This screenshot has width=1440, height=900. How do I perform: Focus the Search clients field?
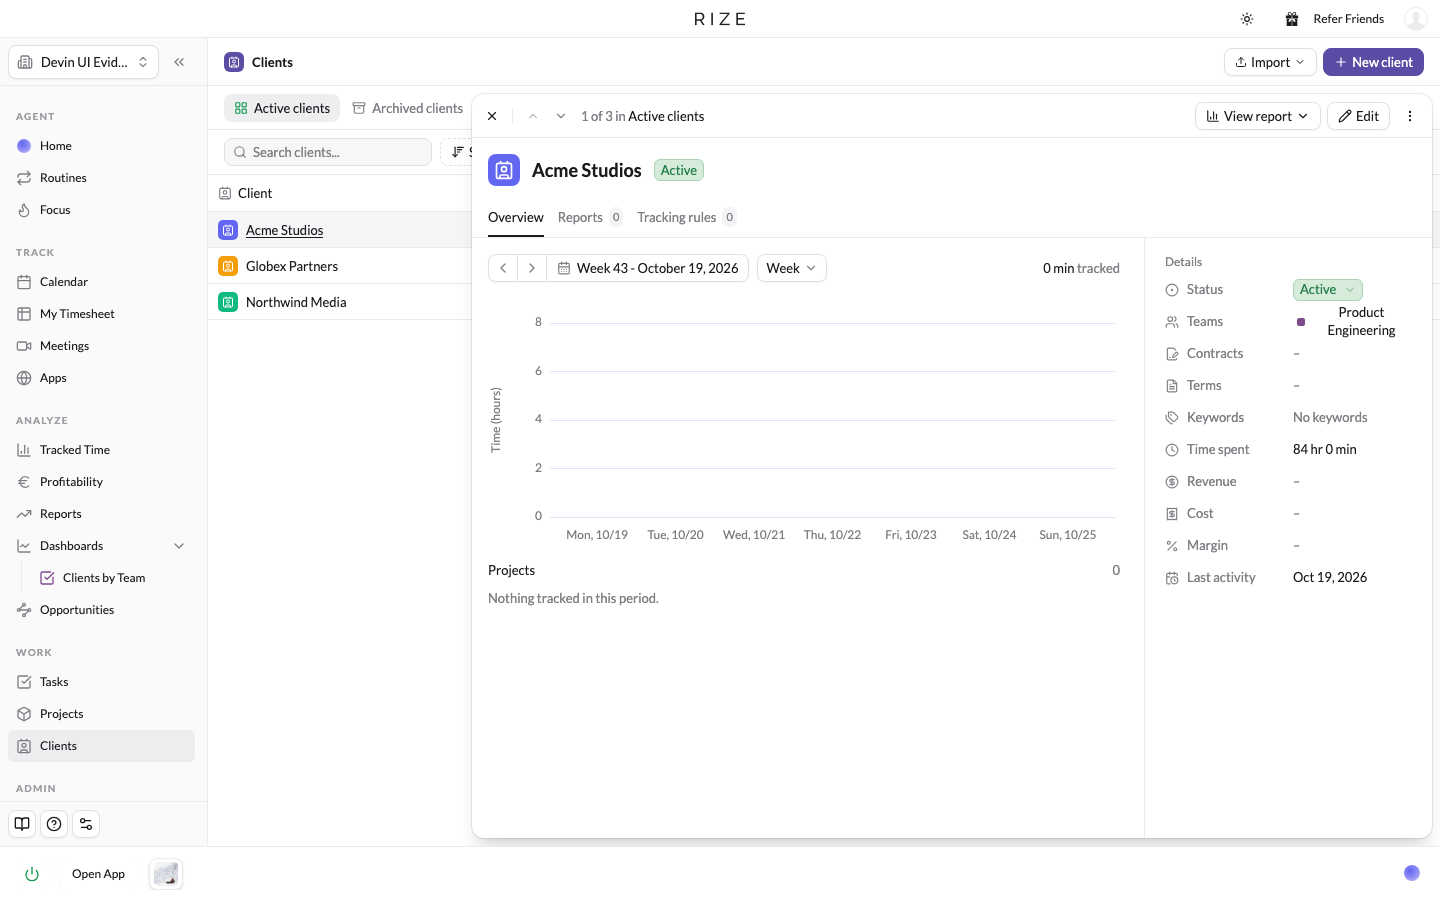pos(328,152)
